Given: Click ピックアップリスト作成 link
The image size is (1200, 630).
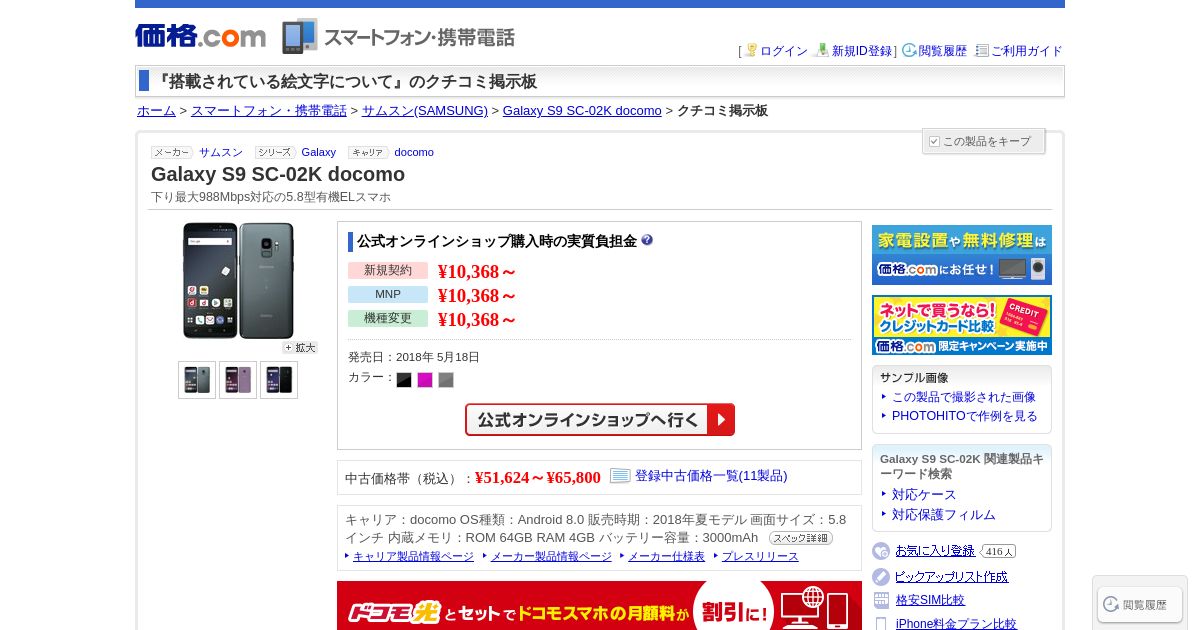Looking at the screenshot, I should (x=951, y=577).
